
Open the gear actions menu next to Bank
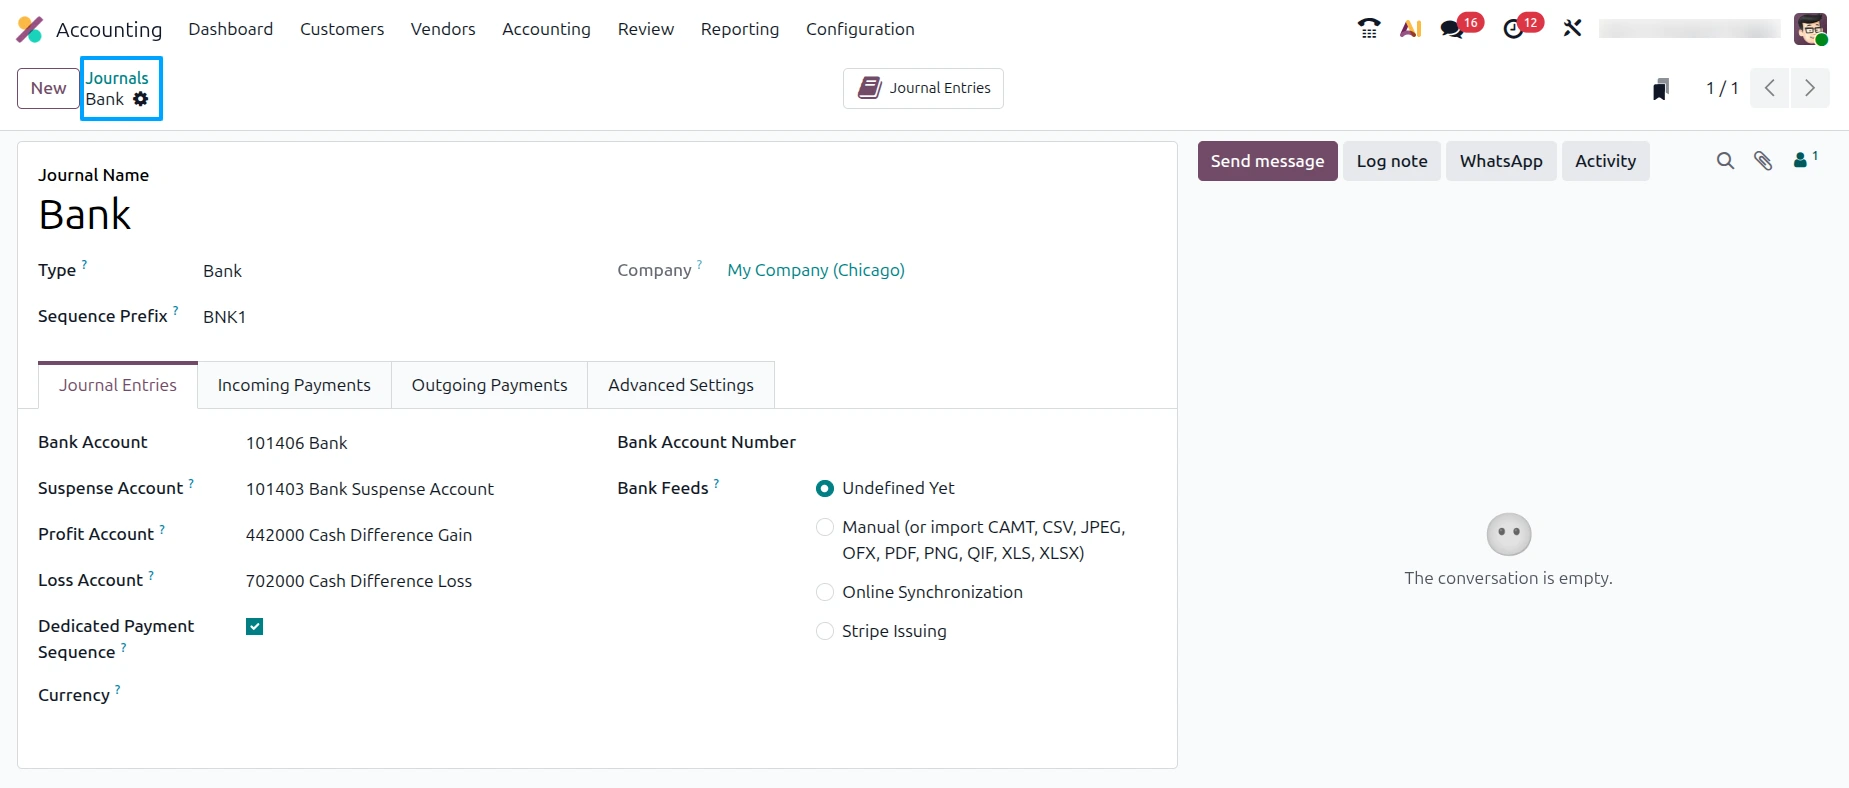click(x=141, y=99)
